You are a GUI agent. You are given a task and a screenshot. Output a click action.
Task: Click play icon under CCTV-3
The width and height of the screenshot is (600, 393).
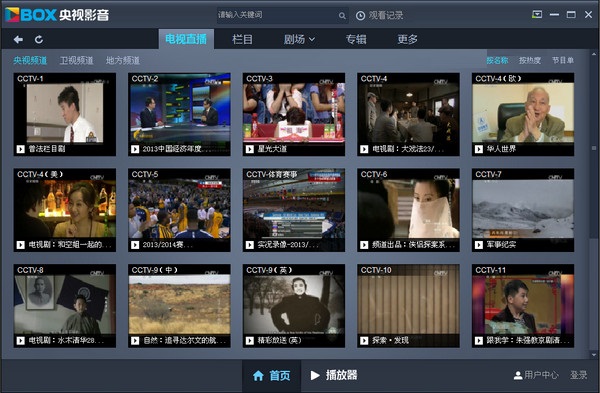click(x=250, y=149)
